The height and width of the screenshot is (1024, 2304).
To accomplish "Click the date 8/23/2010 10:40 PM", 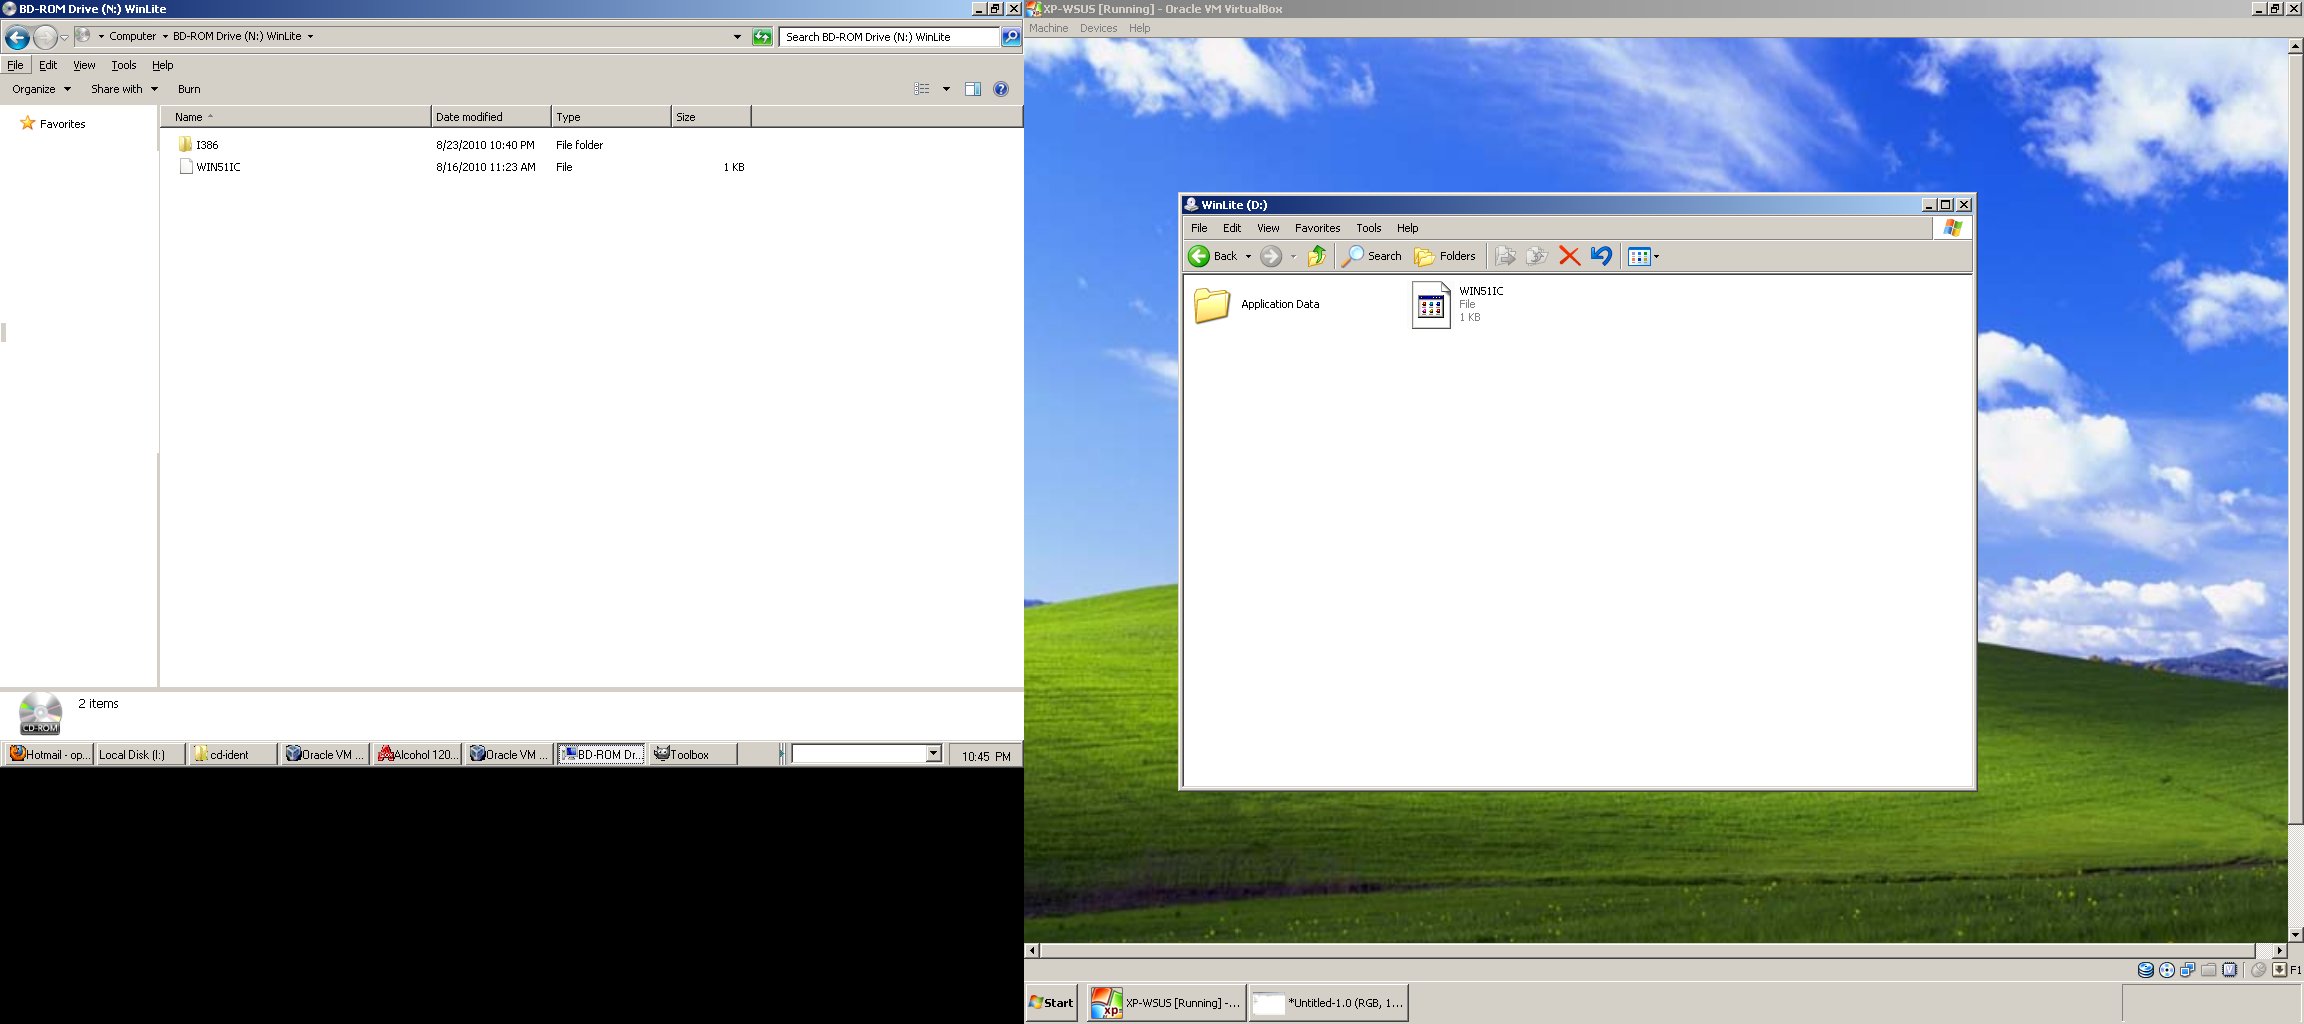I will pos(485,145).
